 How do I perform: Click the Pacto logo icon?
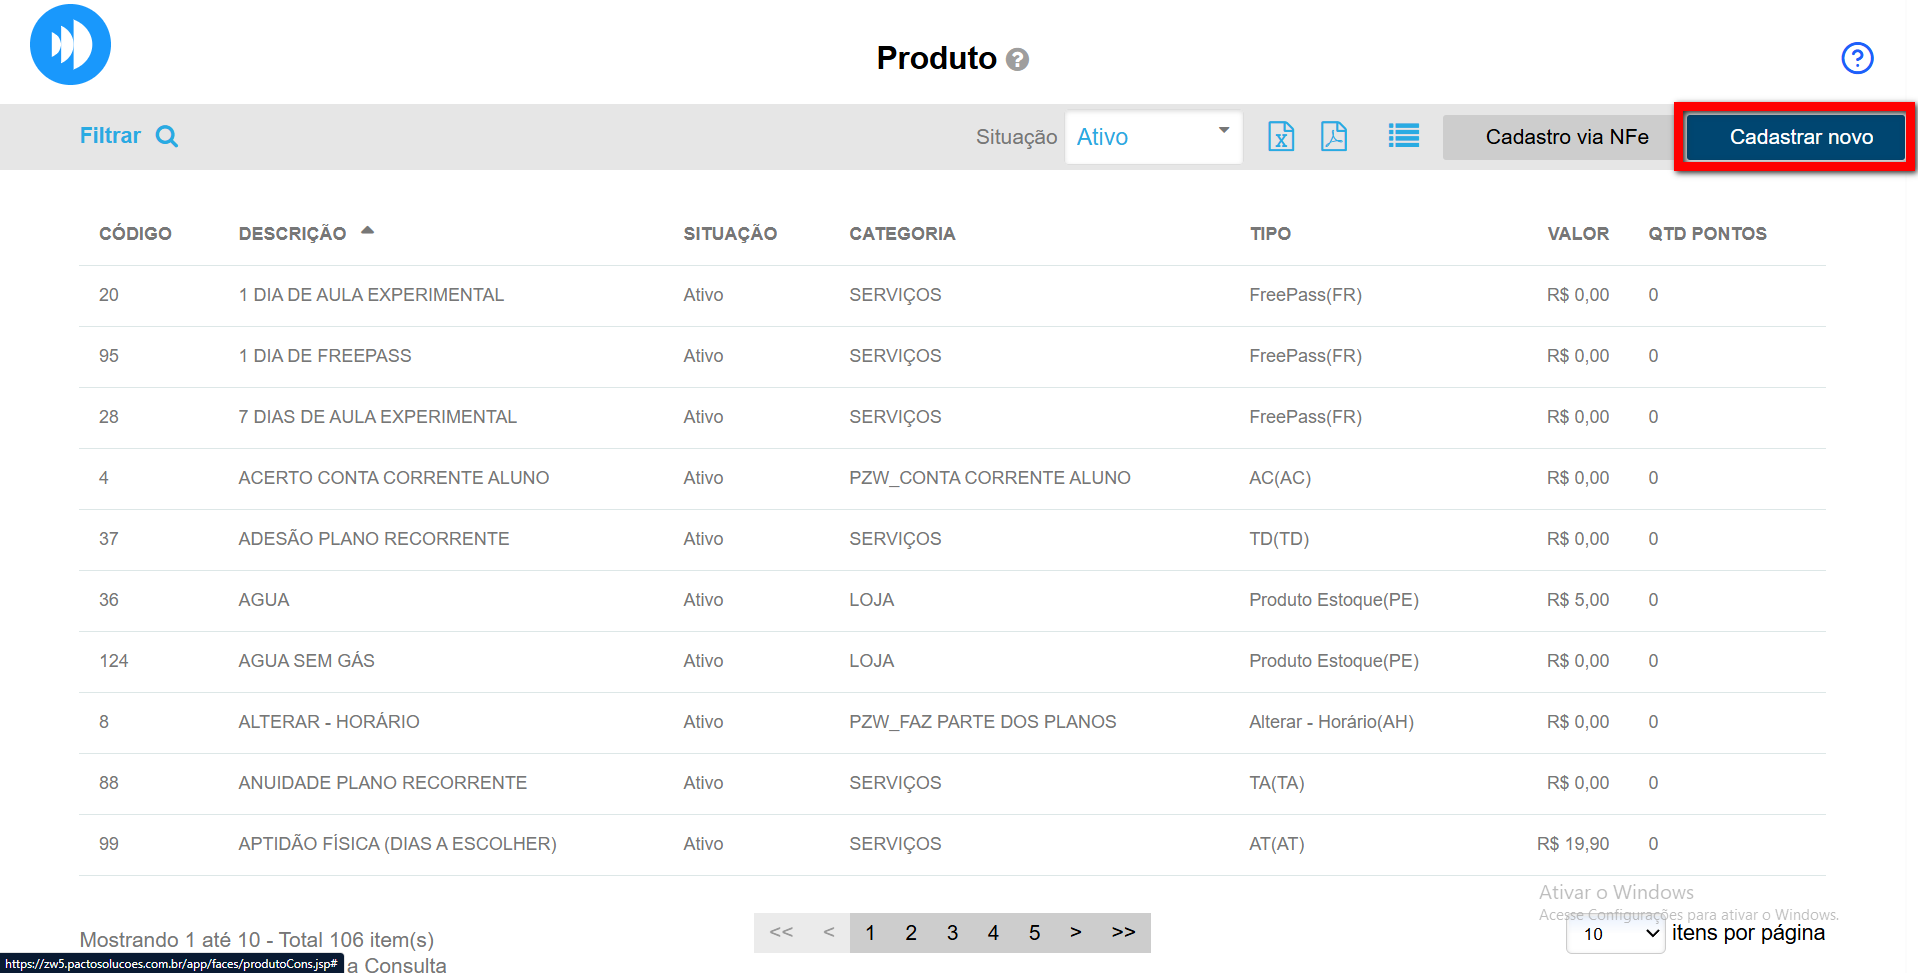pos(70,45)
